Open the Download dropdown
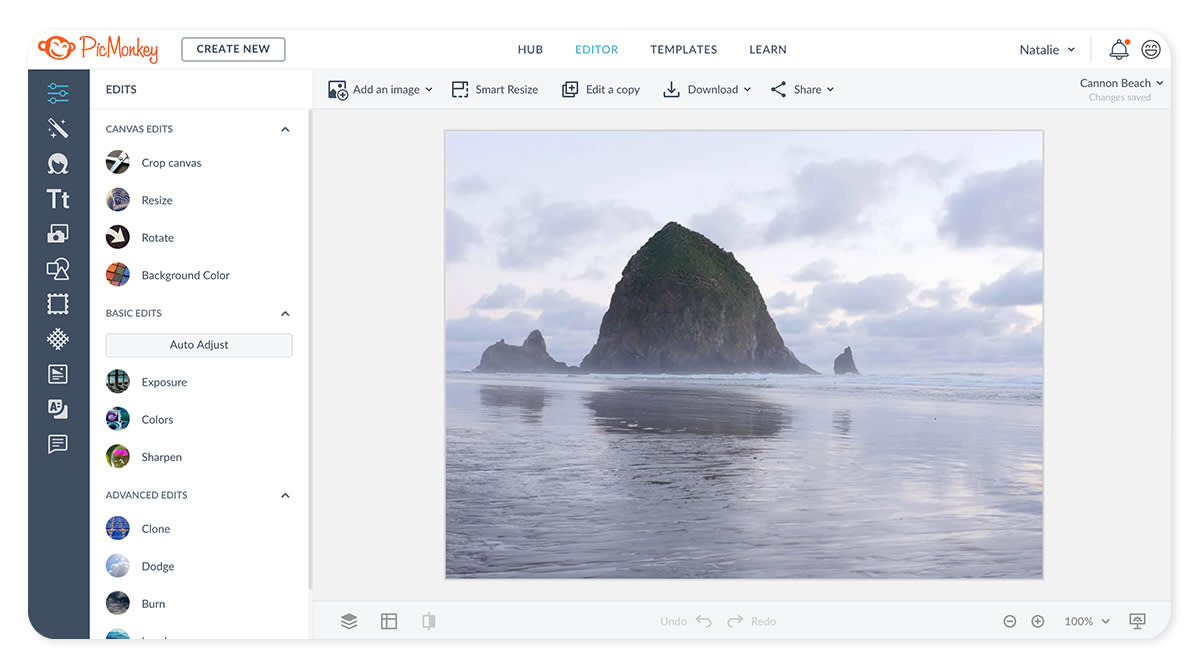Image resolution: width=1200 pixels, height=669 pixels. tap(707, 89)
